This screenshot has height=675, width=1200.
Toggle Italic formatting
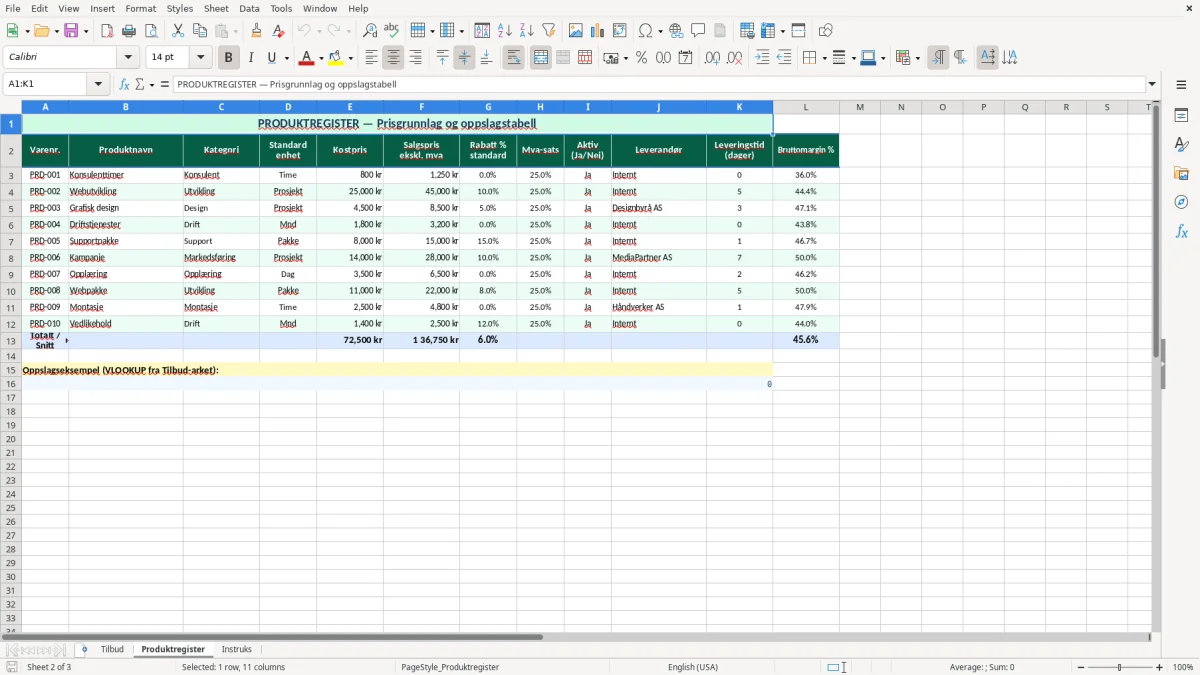(x=251, y=58)
